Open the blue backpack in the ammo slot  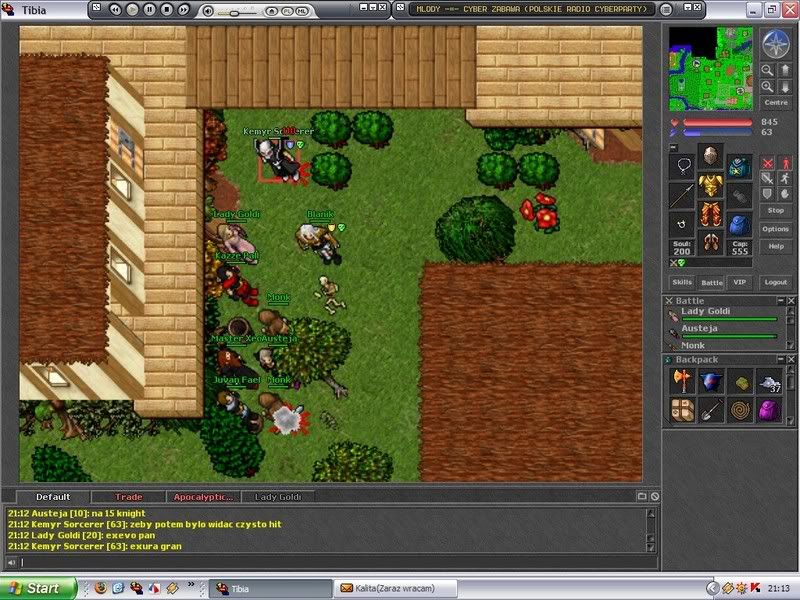(x=739, y=224)
